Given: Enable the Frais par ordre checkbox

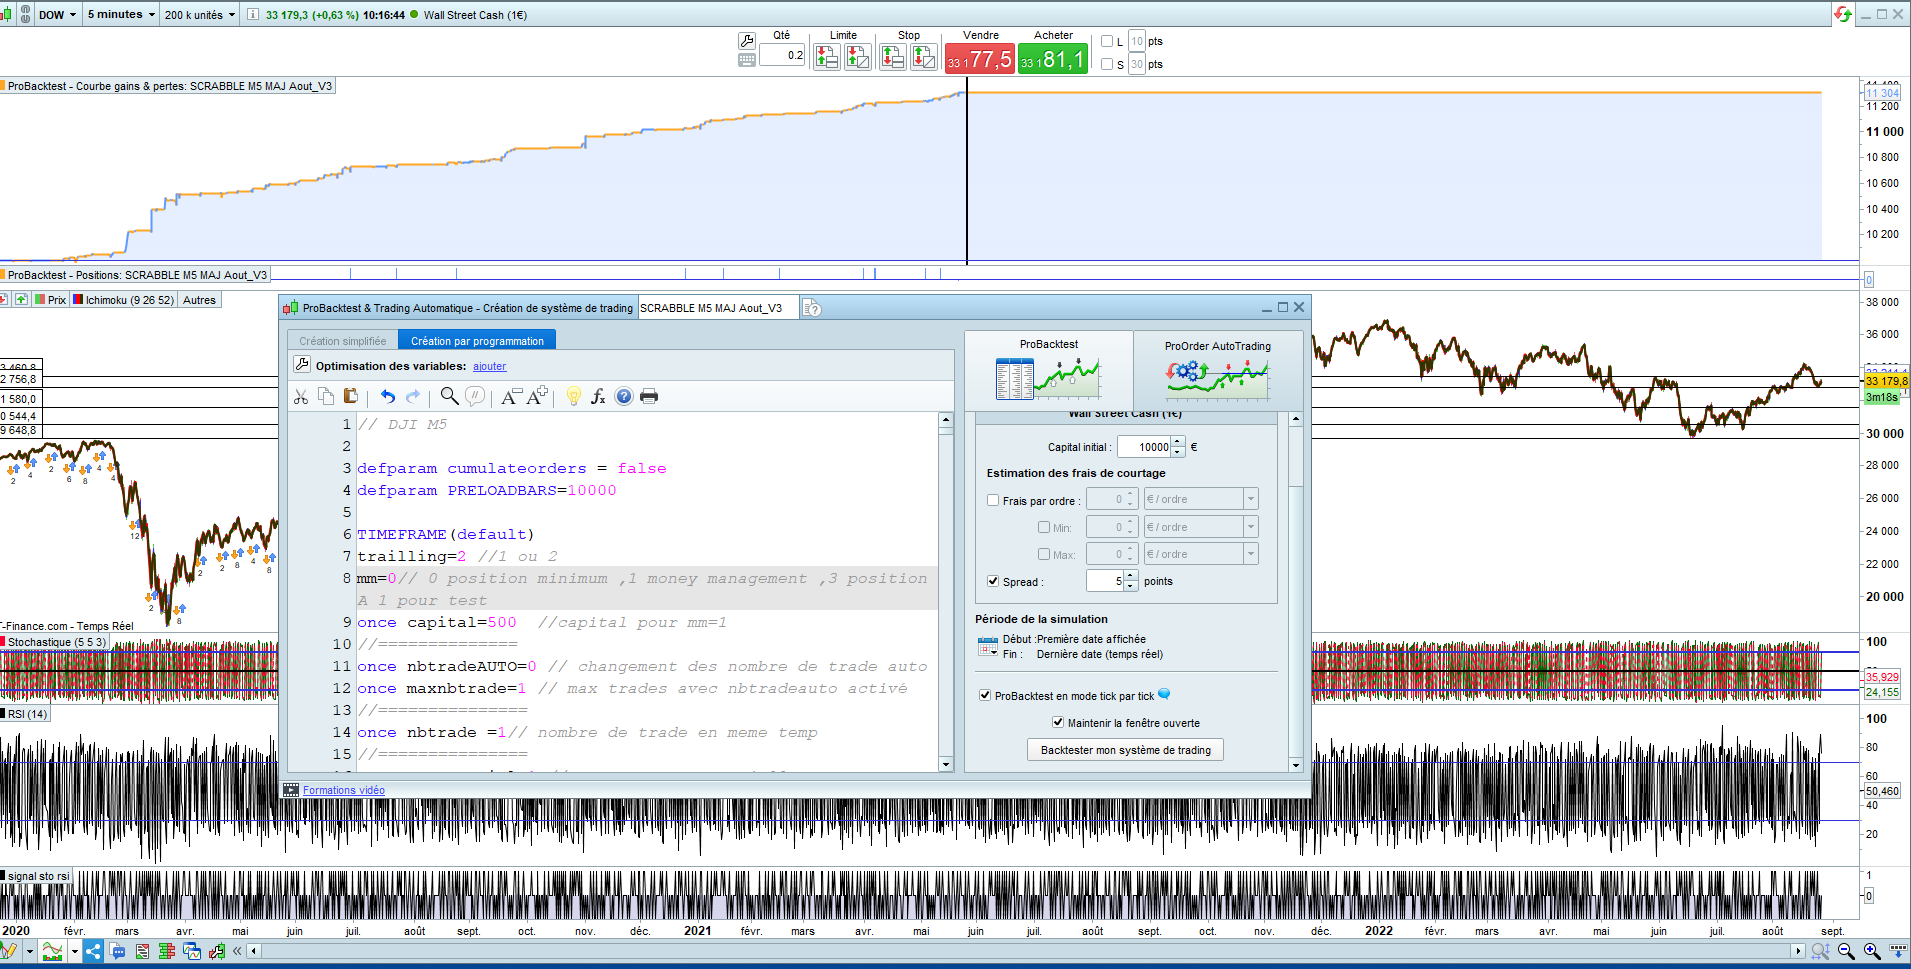Looking at the screenshot, I should point(993,500).
